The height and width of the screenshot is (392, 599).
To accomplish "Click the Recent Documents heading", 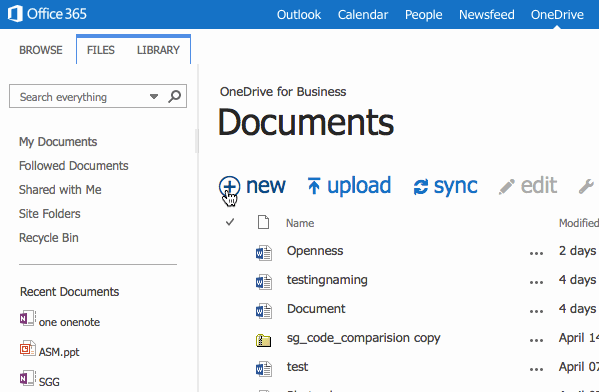I will [70, 292].
